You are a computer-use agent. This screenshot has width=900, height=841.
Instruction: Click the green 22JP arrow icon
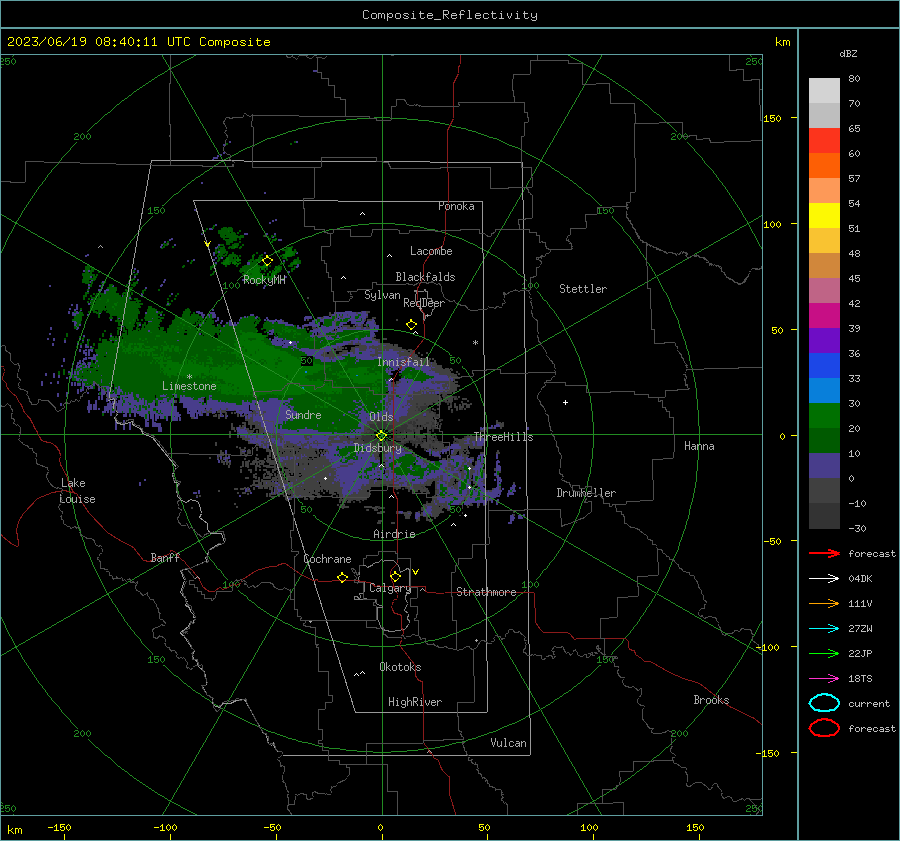click(824, 653)
